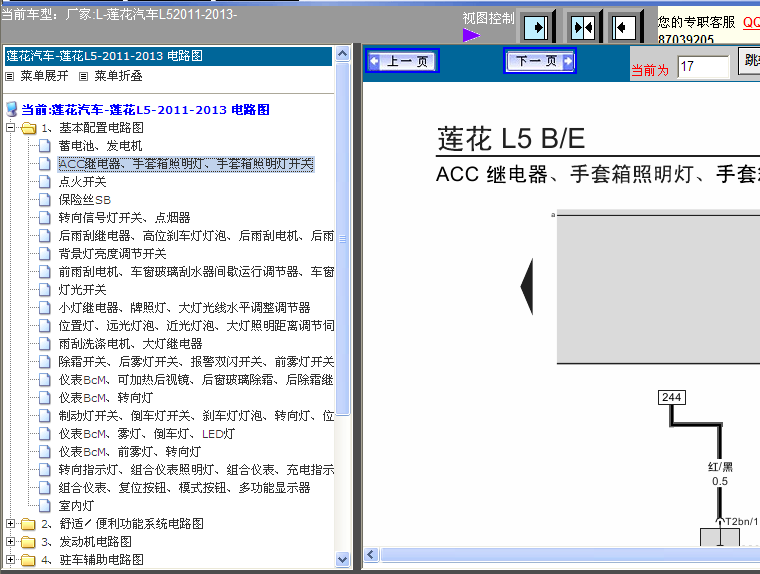Open 转向指示灯、组合仪表照明灯 diagram
This screenshot has height=574, width=760.
[x=196, y=469]
